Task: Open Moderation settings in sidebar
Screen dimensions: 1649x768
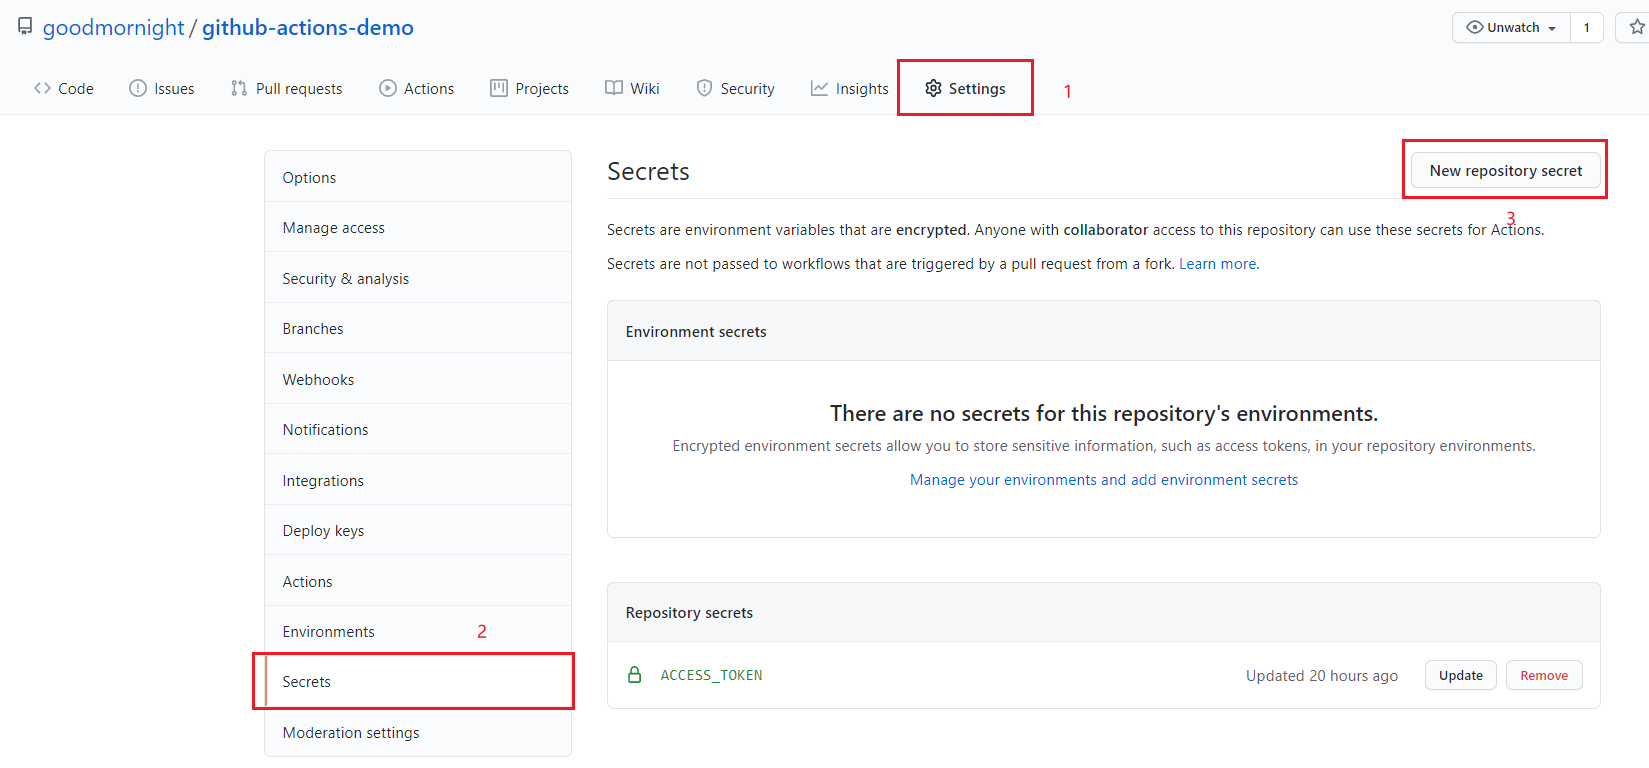Action: click(x=418, y=733)
